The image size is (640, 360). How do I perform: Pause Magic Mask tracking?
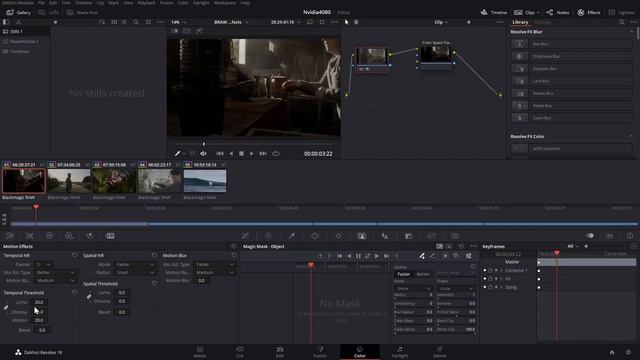click(358, 256)
